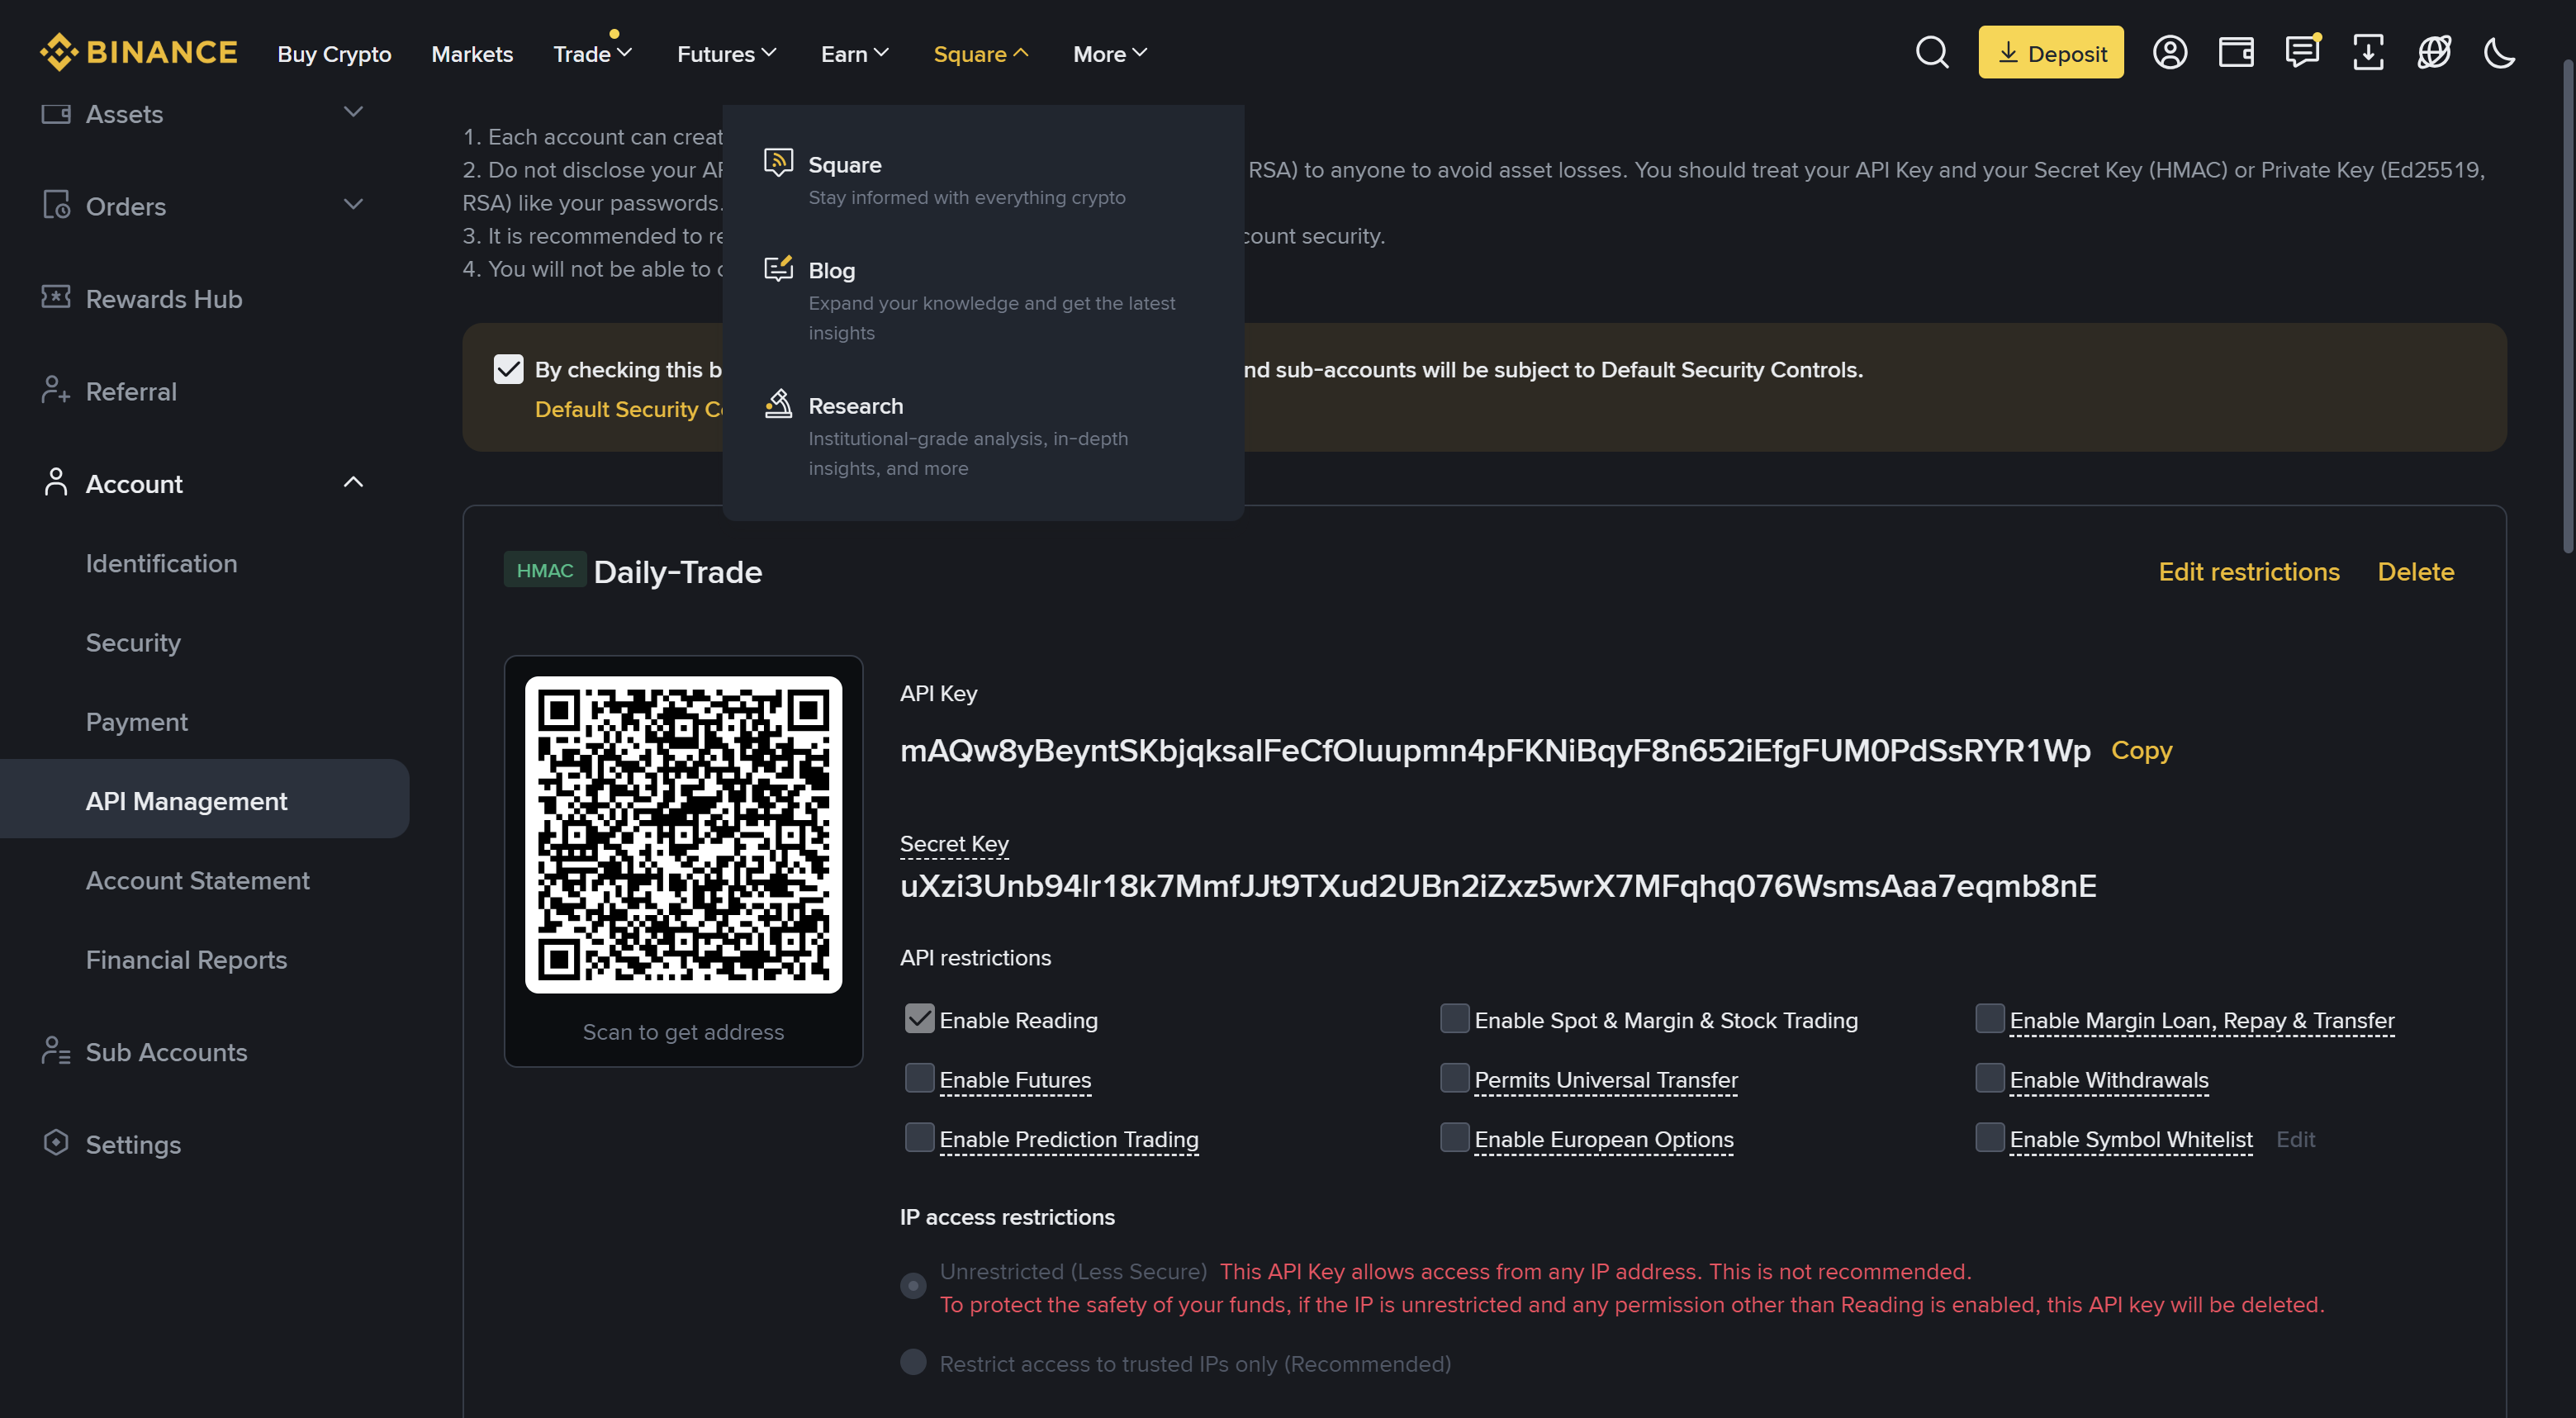Click Edit next to Symbol Whitelist

click(2295, 1139)
